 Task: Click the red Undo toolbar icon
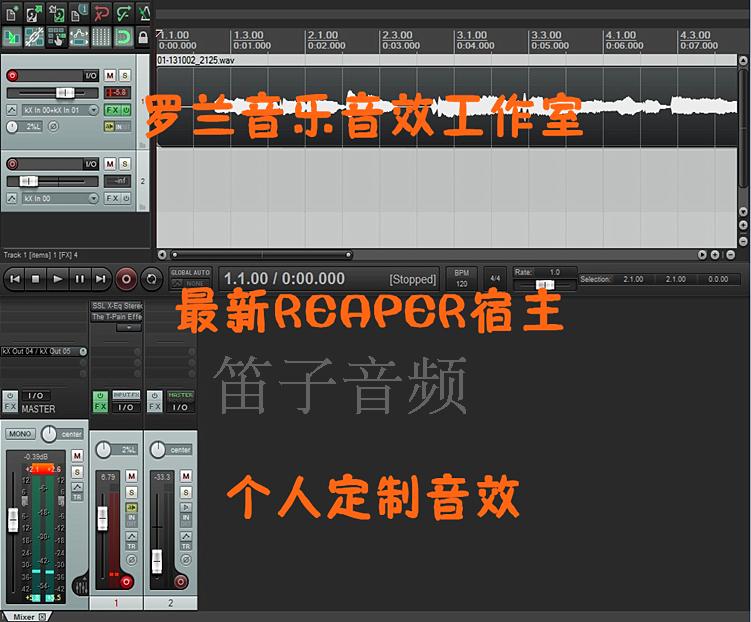(x=101, y=13)
